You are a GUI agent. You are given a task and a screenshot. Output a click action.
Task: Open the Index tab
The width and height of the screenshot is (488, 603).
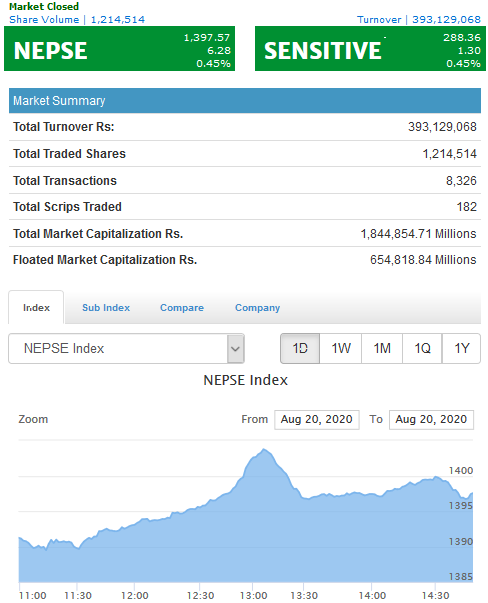(x=36, y=308)
